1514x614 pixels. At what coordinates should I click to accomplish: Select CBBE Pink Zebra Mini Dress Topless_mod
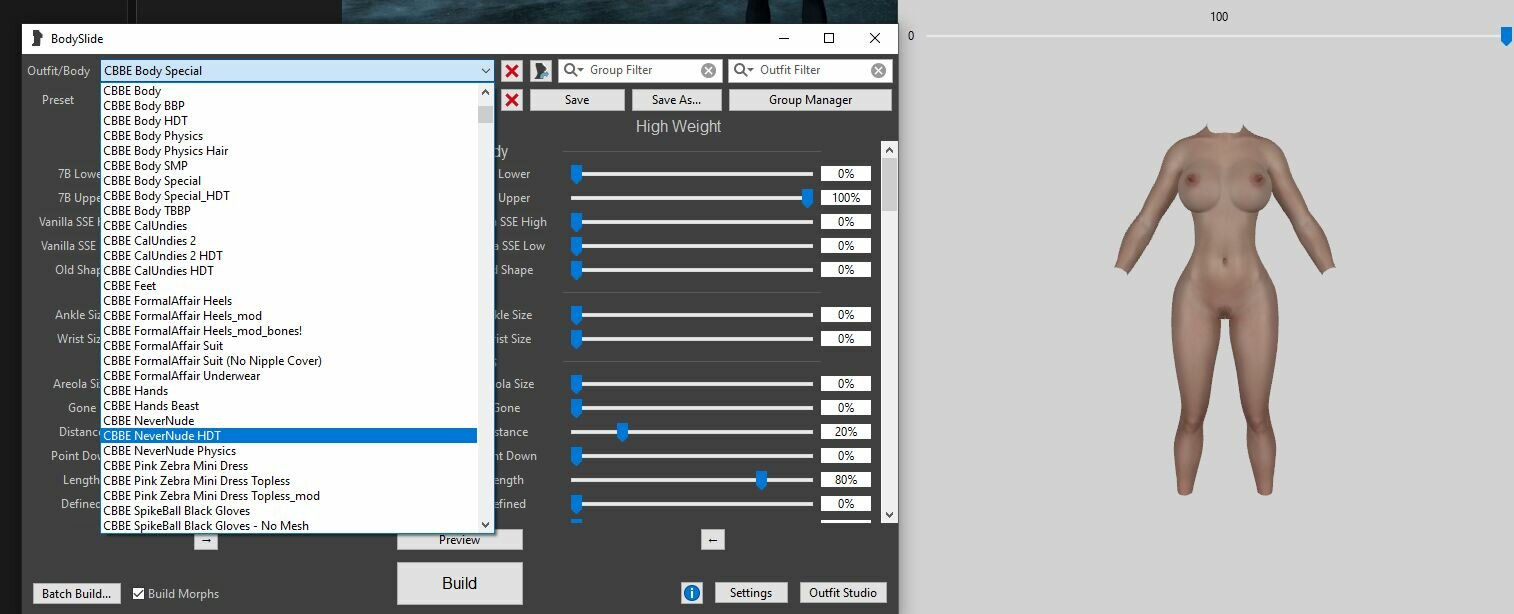[x=288, y=495]
